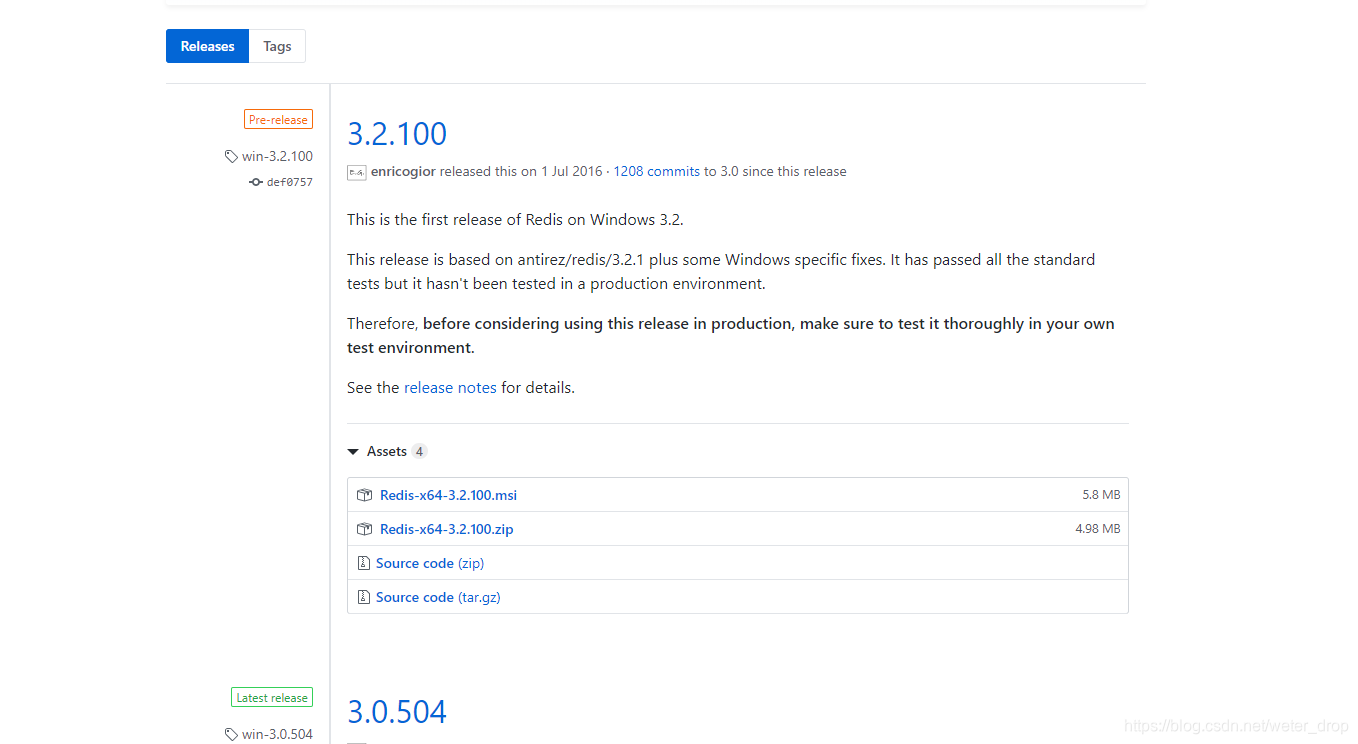Click the Assets count badge 4
The width and height of the screenshot is (1358, 744).
pyautogui.click(x=419, y=451)
